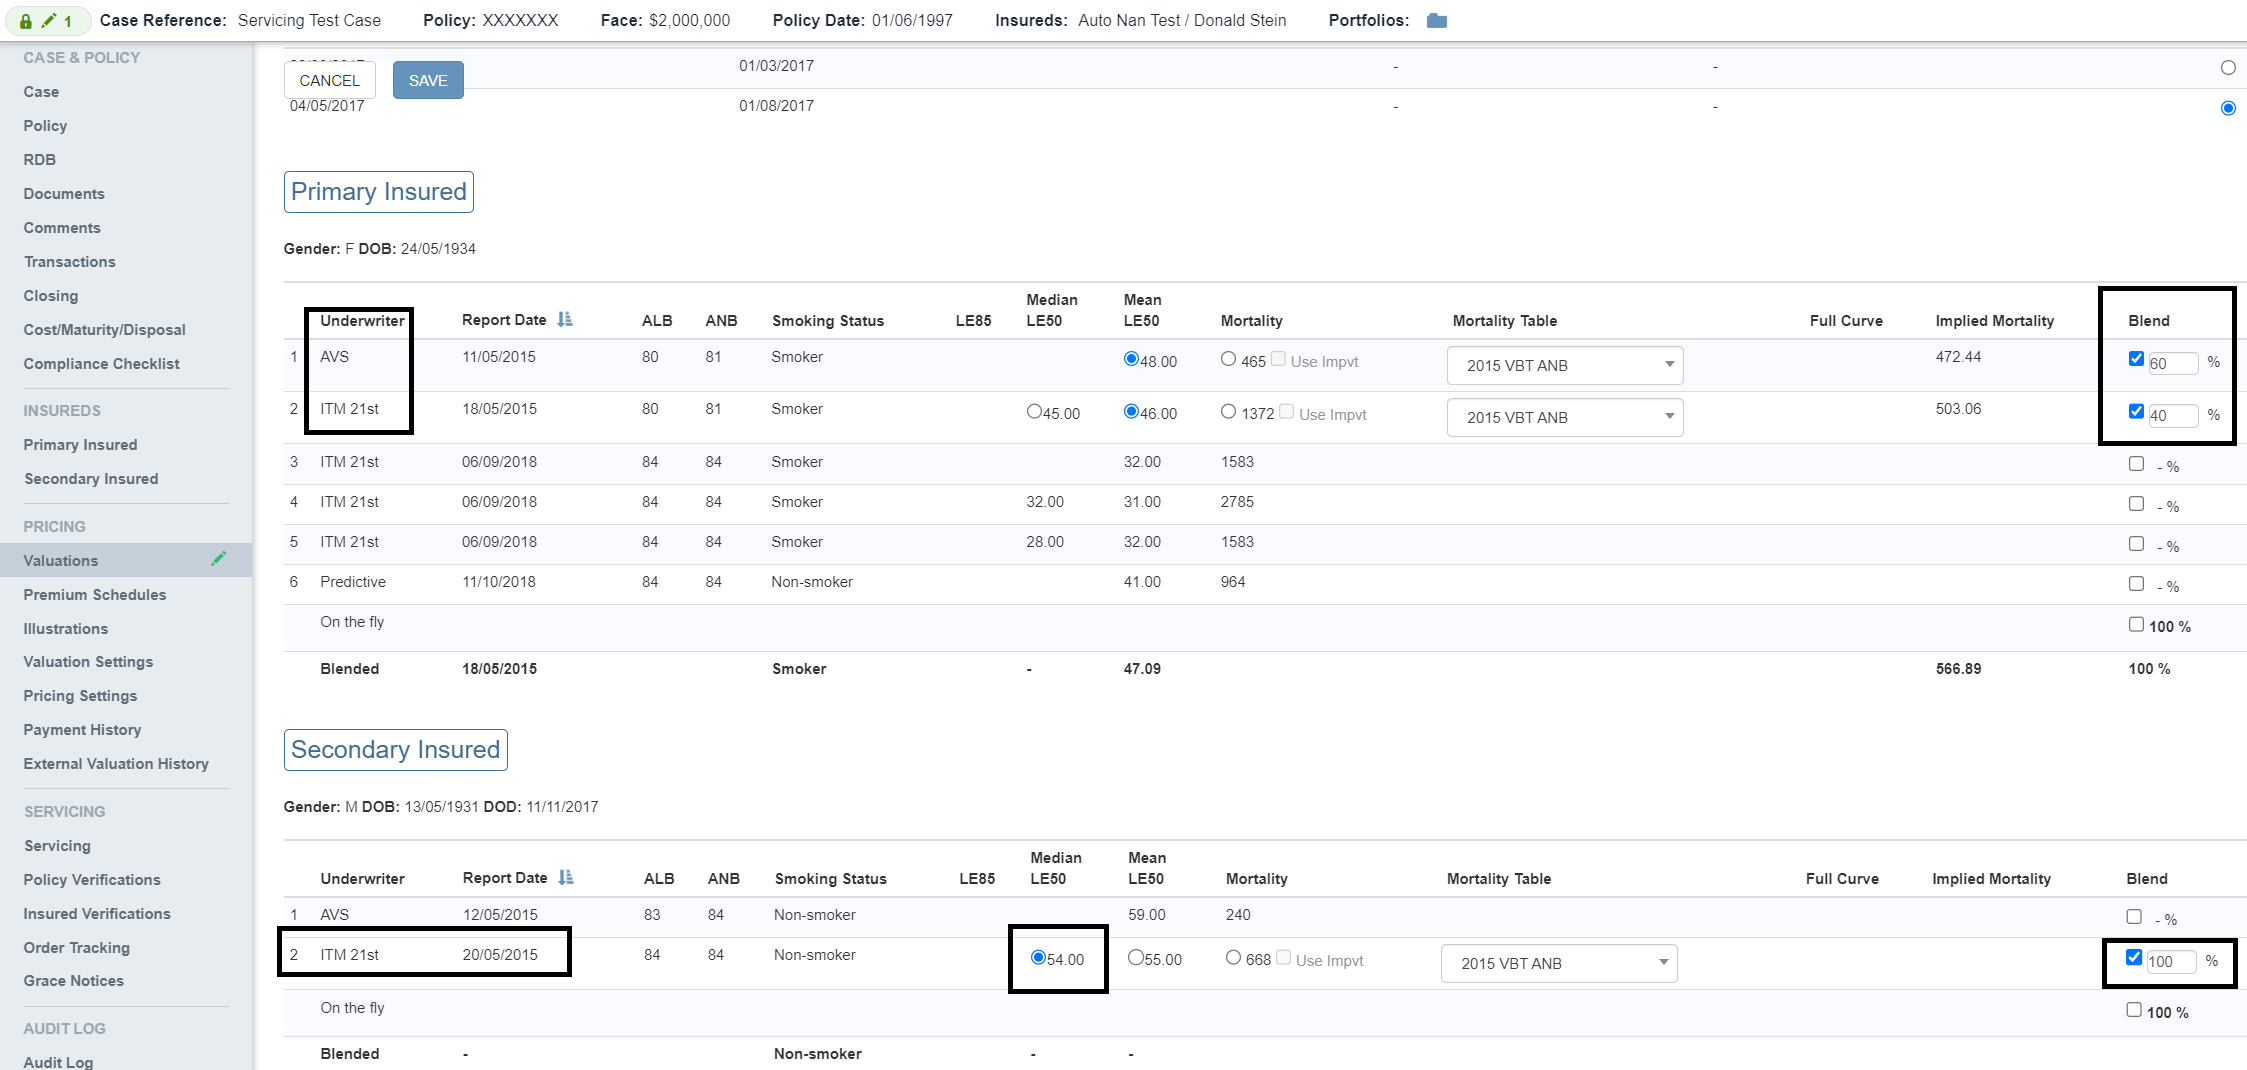Click the CANCEL button
The height and width of the screenshot is (1070, 2247).
(x=329, y=80)
